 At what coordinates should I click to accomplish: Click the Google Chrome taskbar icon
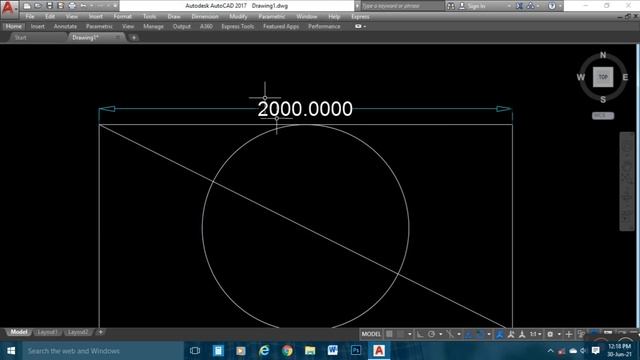click(x=287, y=351)
